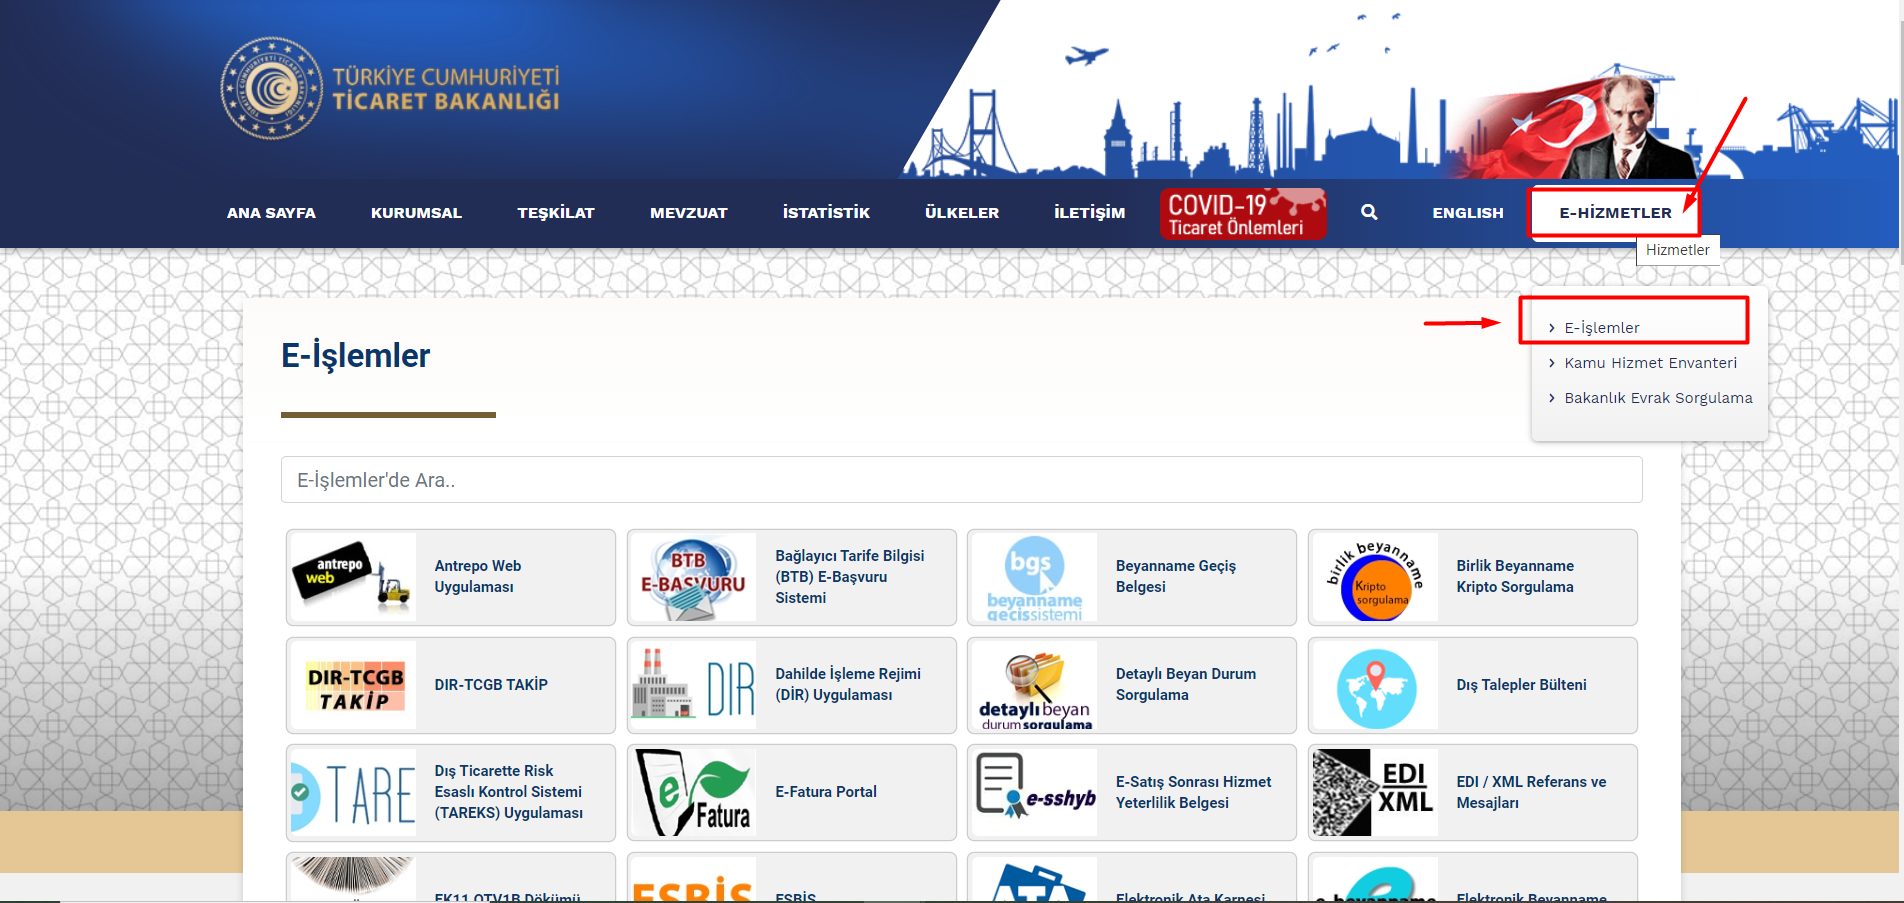This screenshot has height=903, width=1904.
Task: Open Bağlayıcı Tarife Bilgisi E-Başvuru Sistemi
Action: tap(849, 577)
